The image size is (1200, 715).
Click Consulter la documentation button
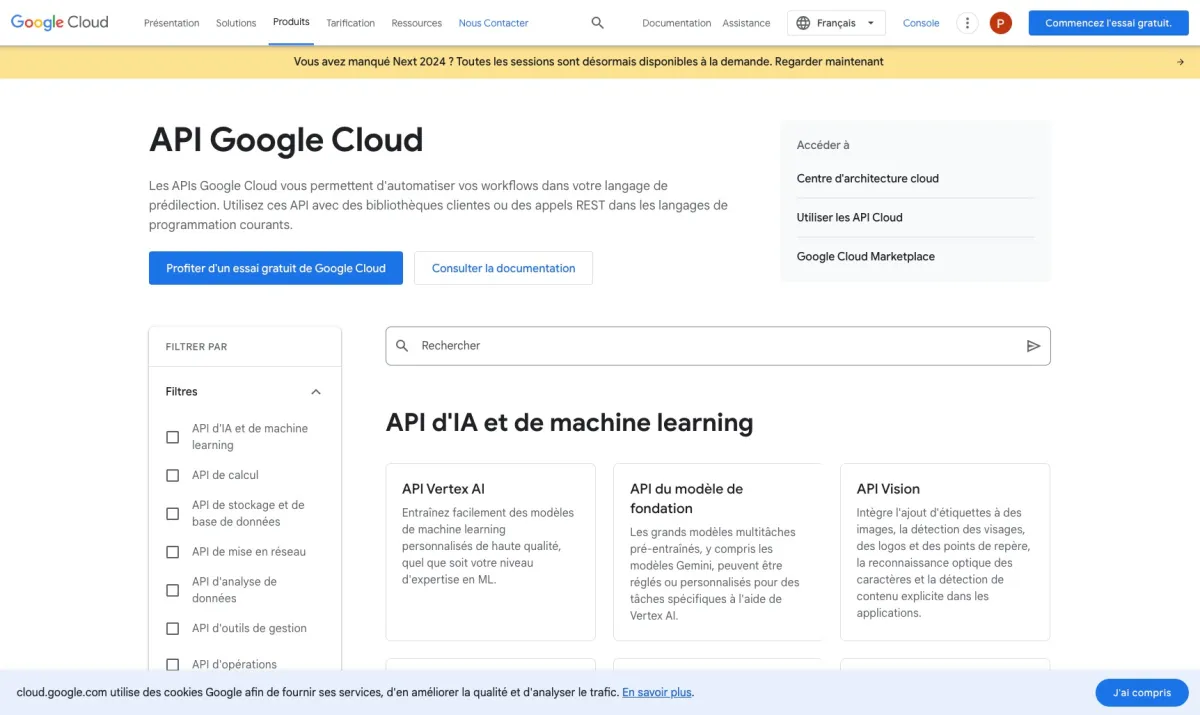tap(503, 268)
